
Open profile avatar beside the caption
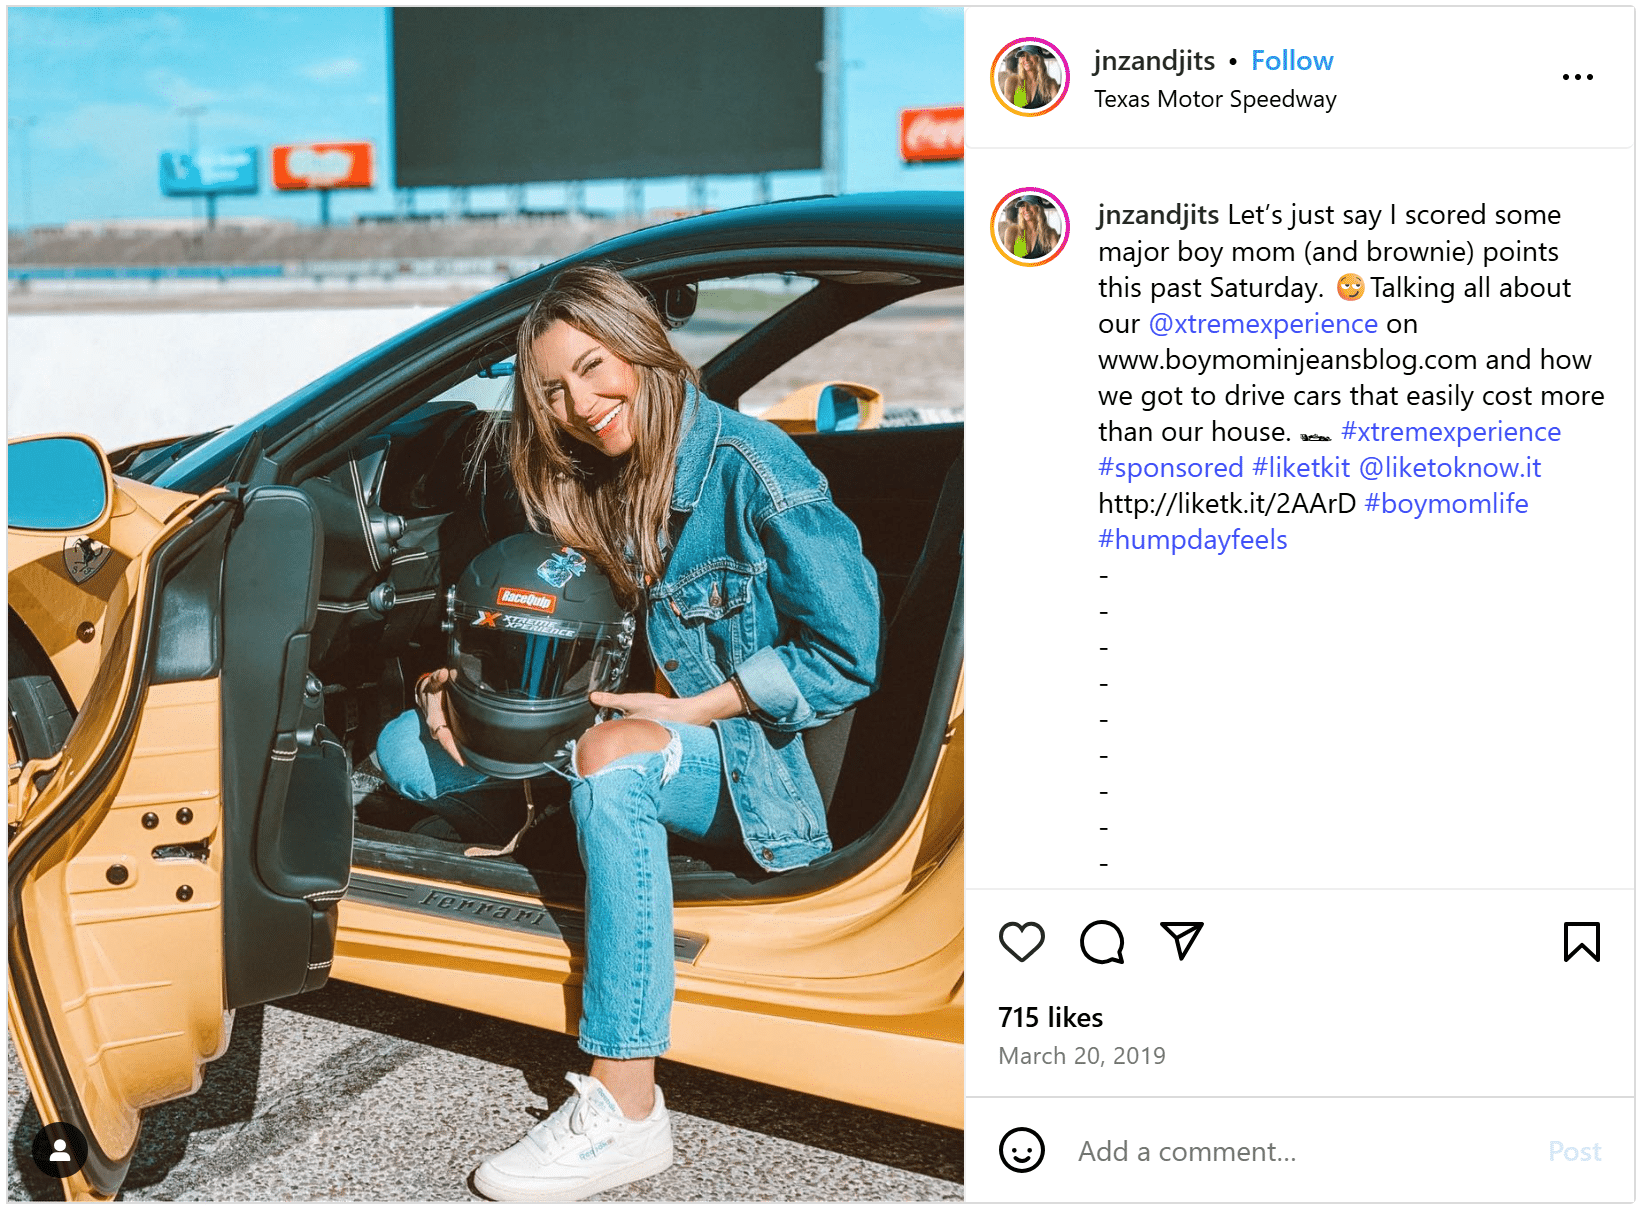pyautogui.click(x=1029, y=227)
